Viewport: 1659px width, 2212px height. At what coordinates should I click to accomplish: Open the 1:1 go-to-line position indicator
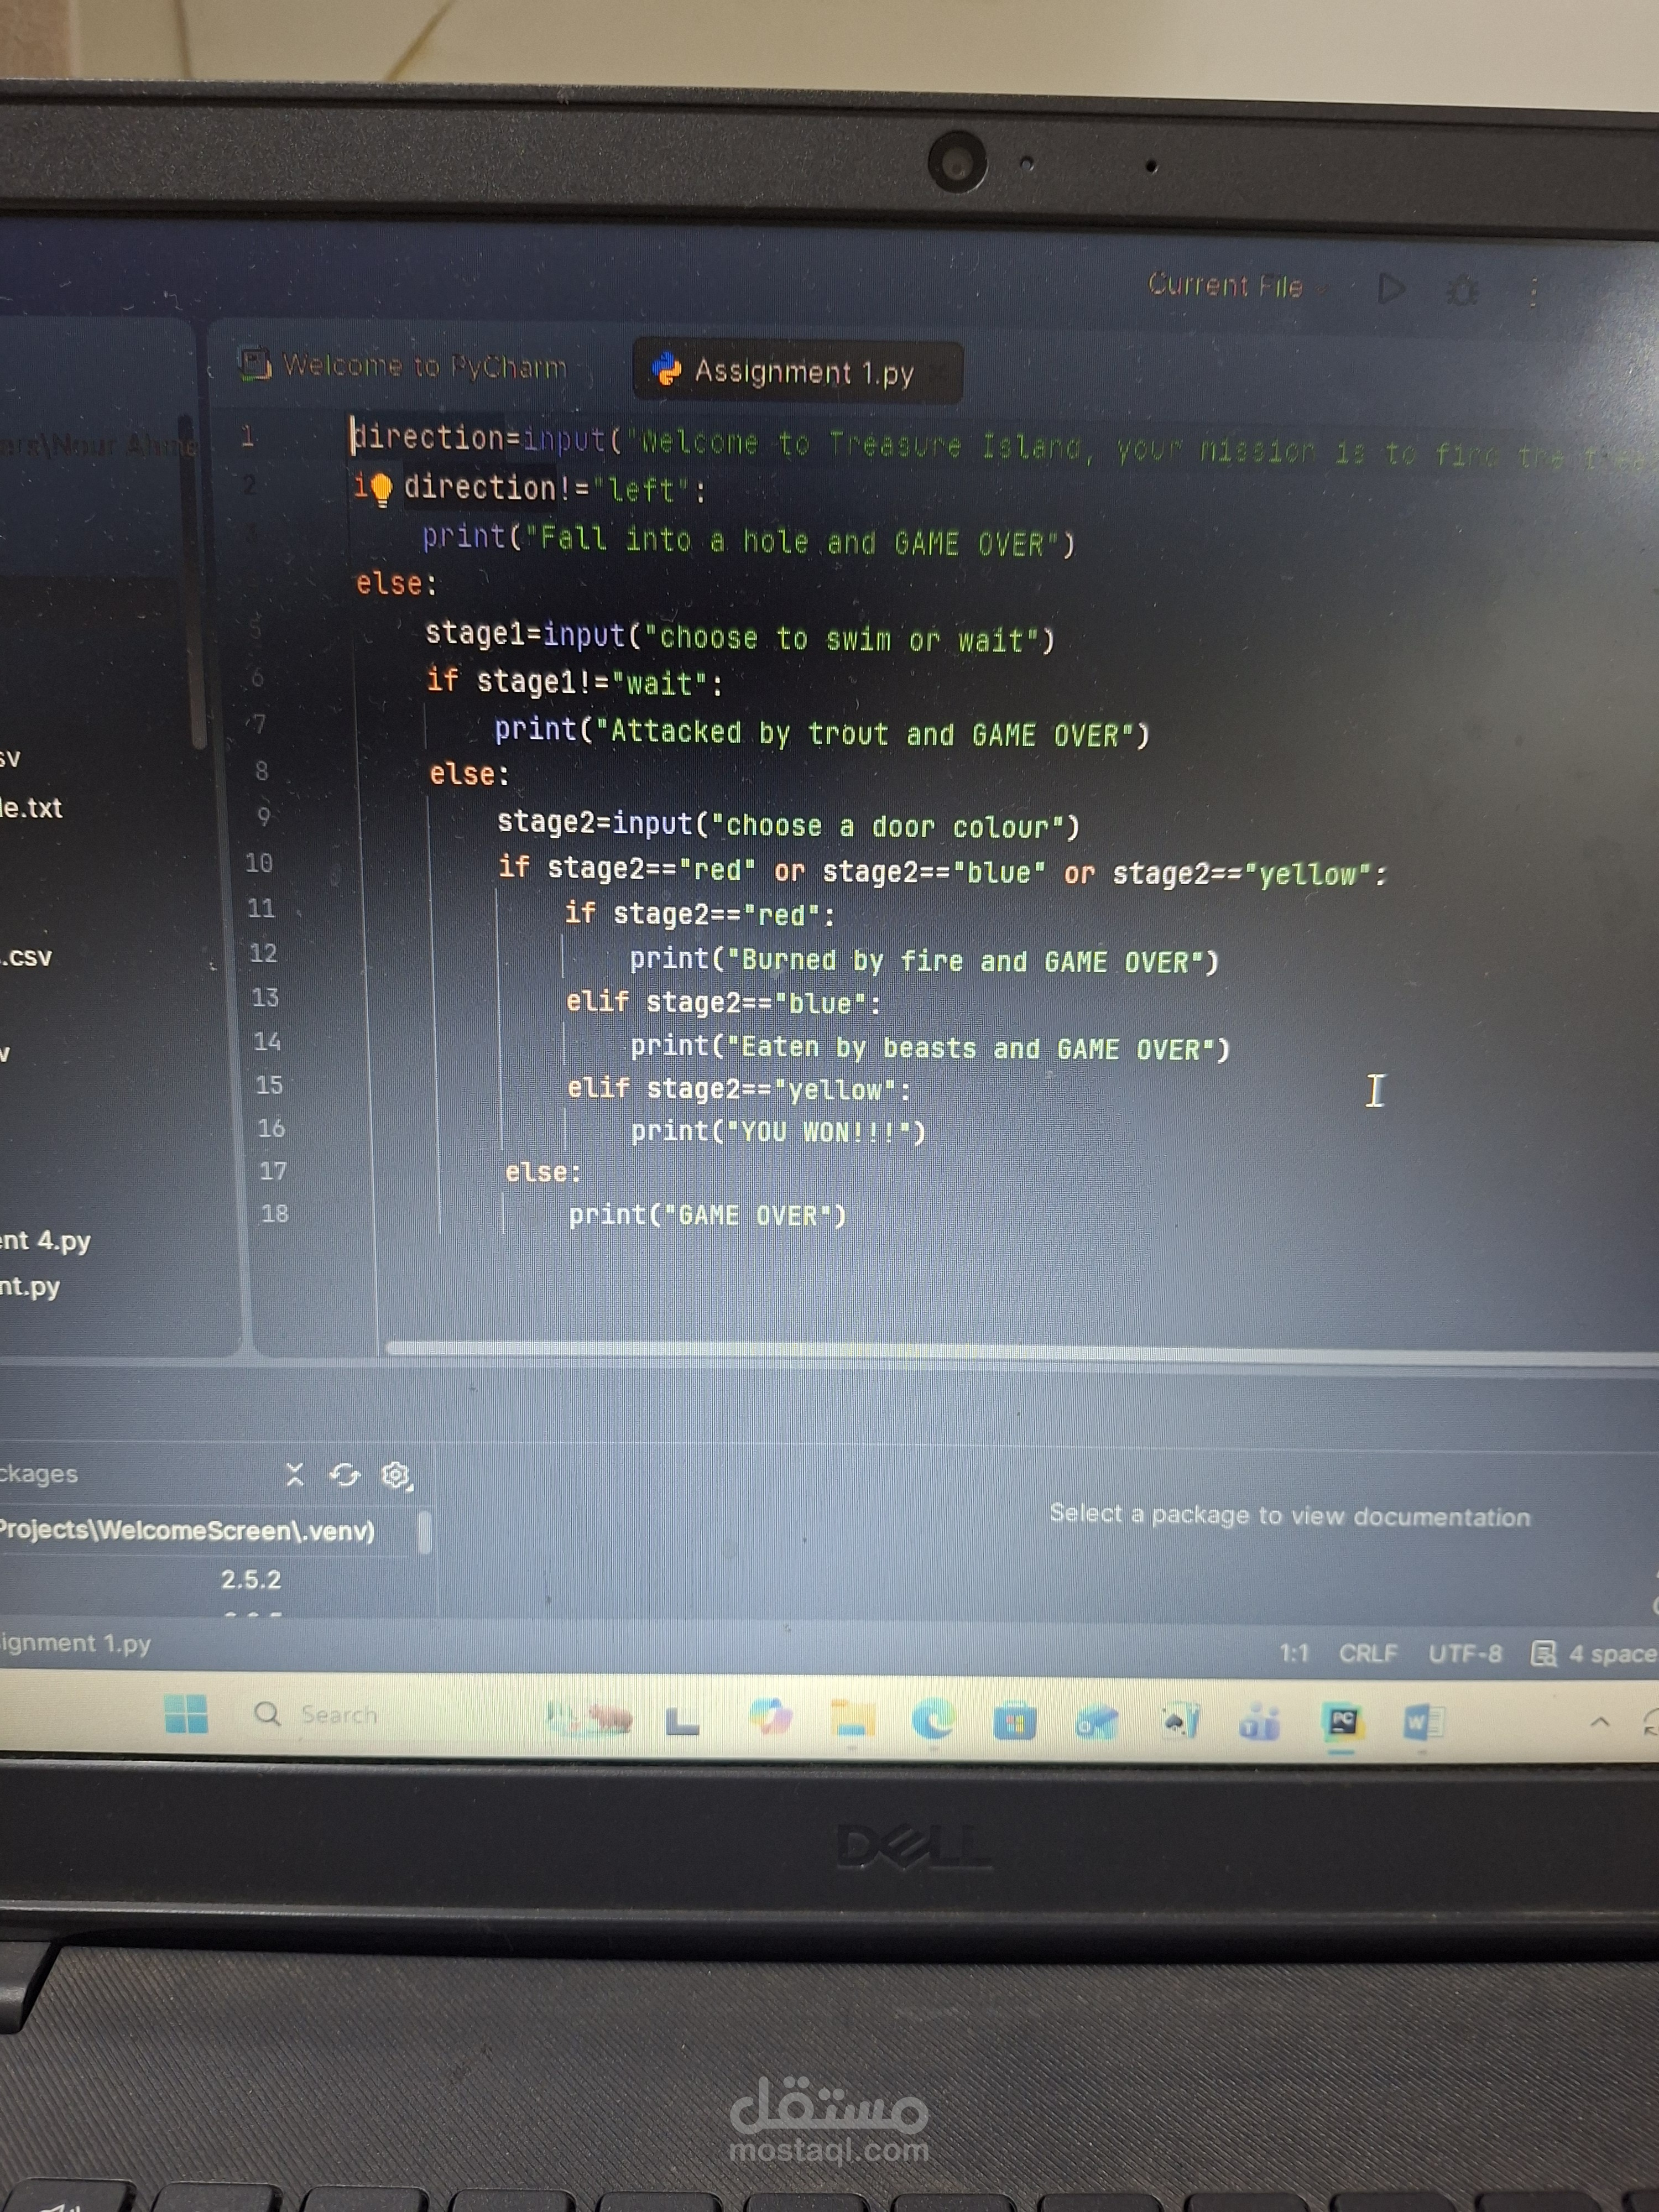point(1294,1653)
